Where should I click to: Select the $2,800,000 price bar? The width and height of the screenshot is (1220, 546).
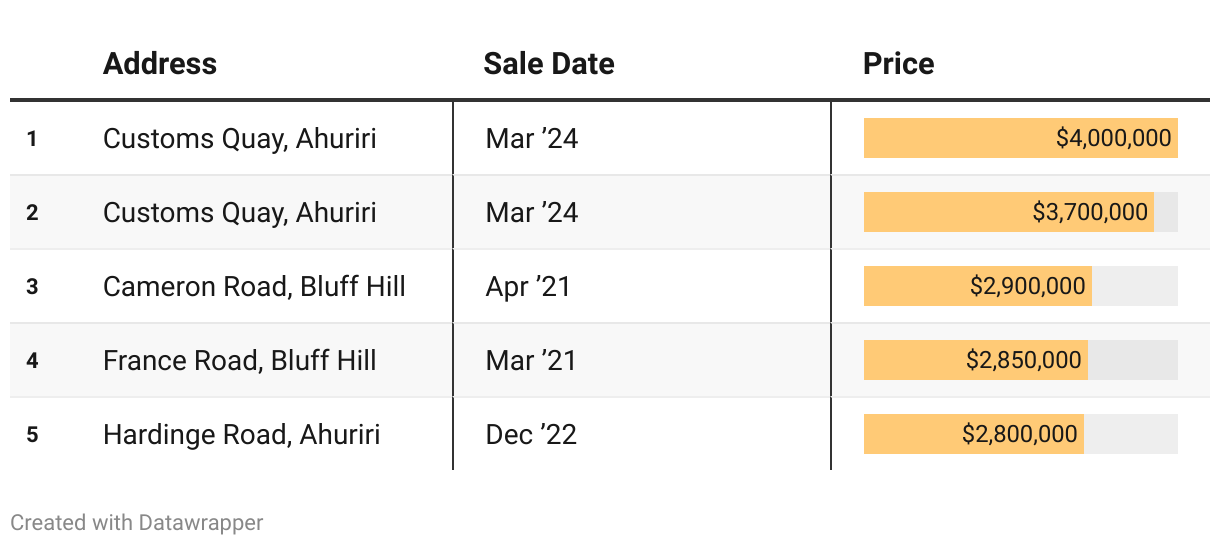tap(973, 434)
